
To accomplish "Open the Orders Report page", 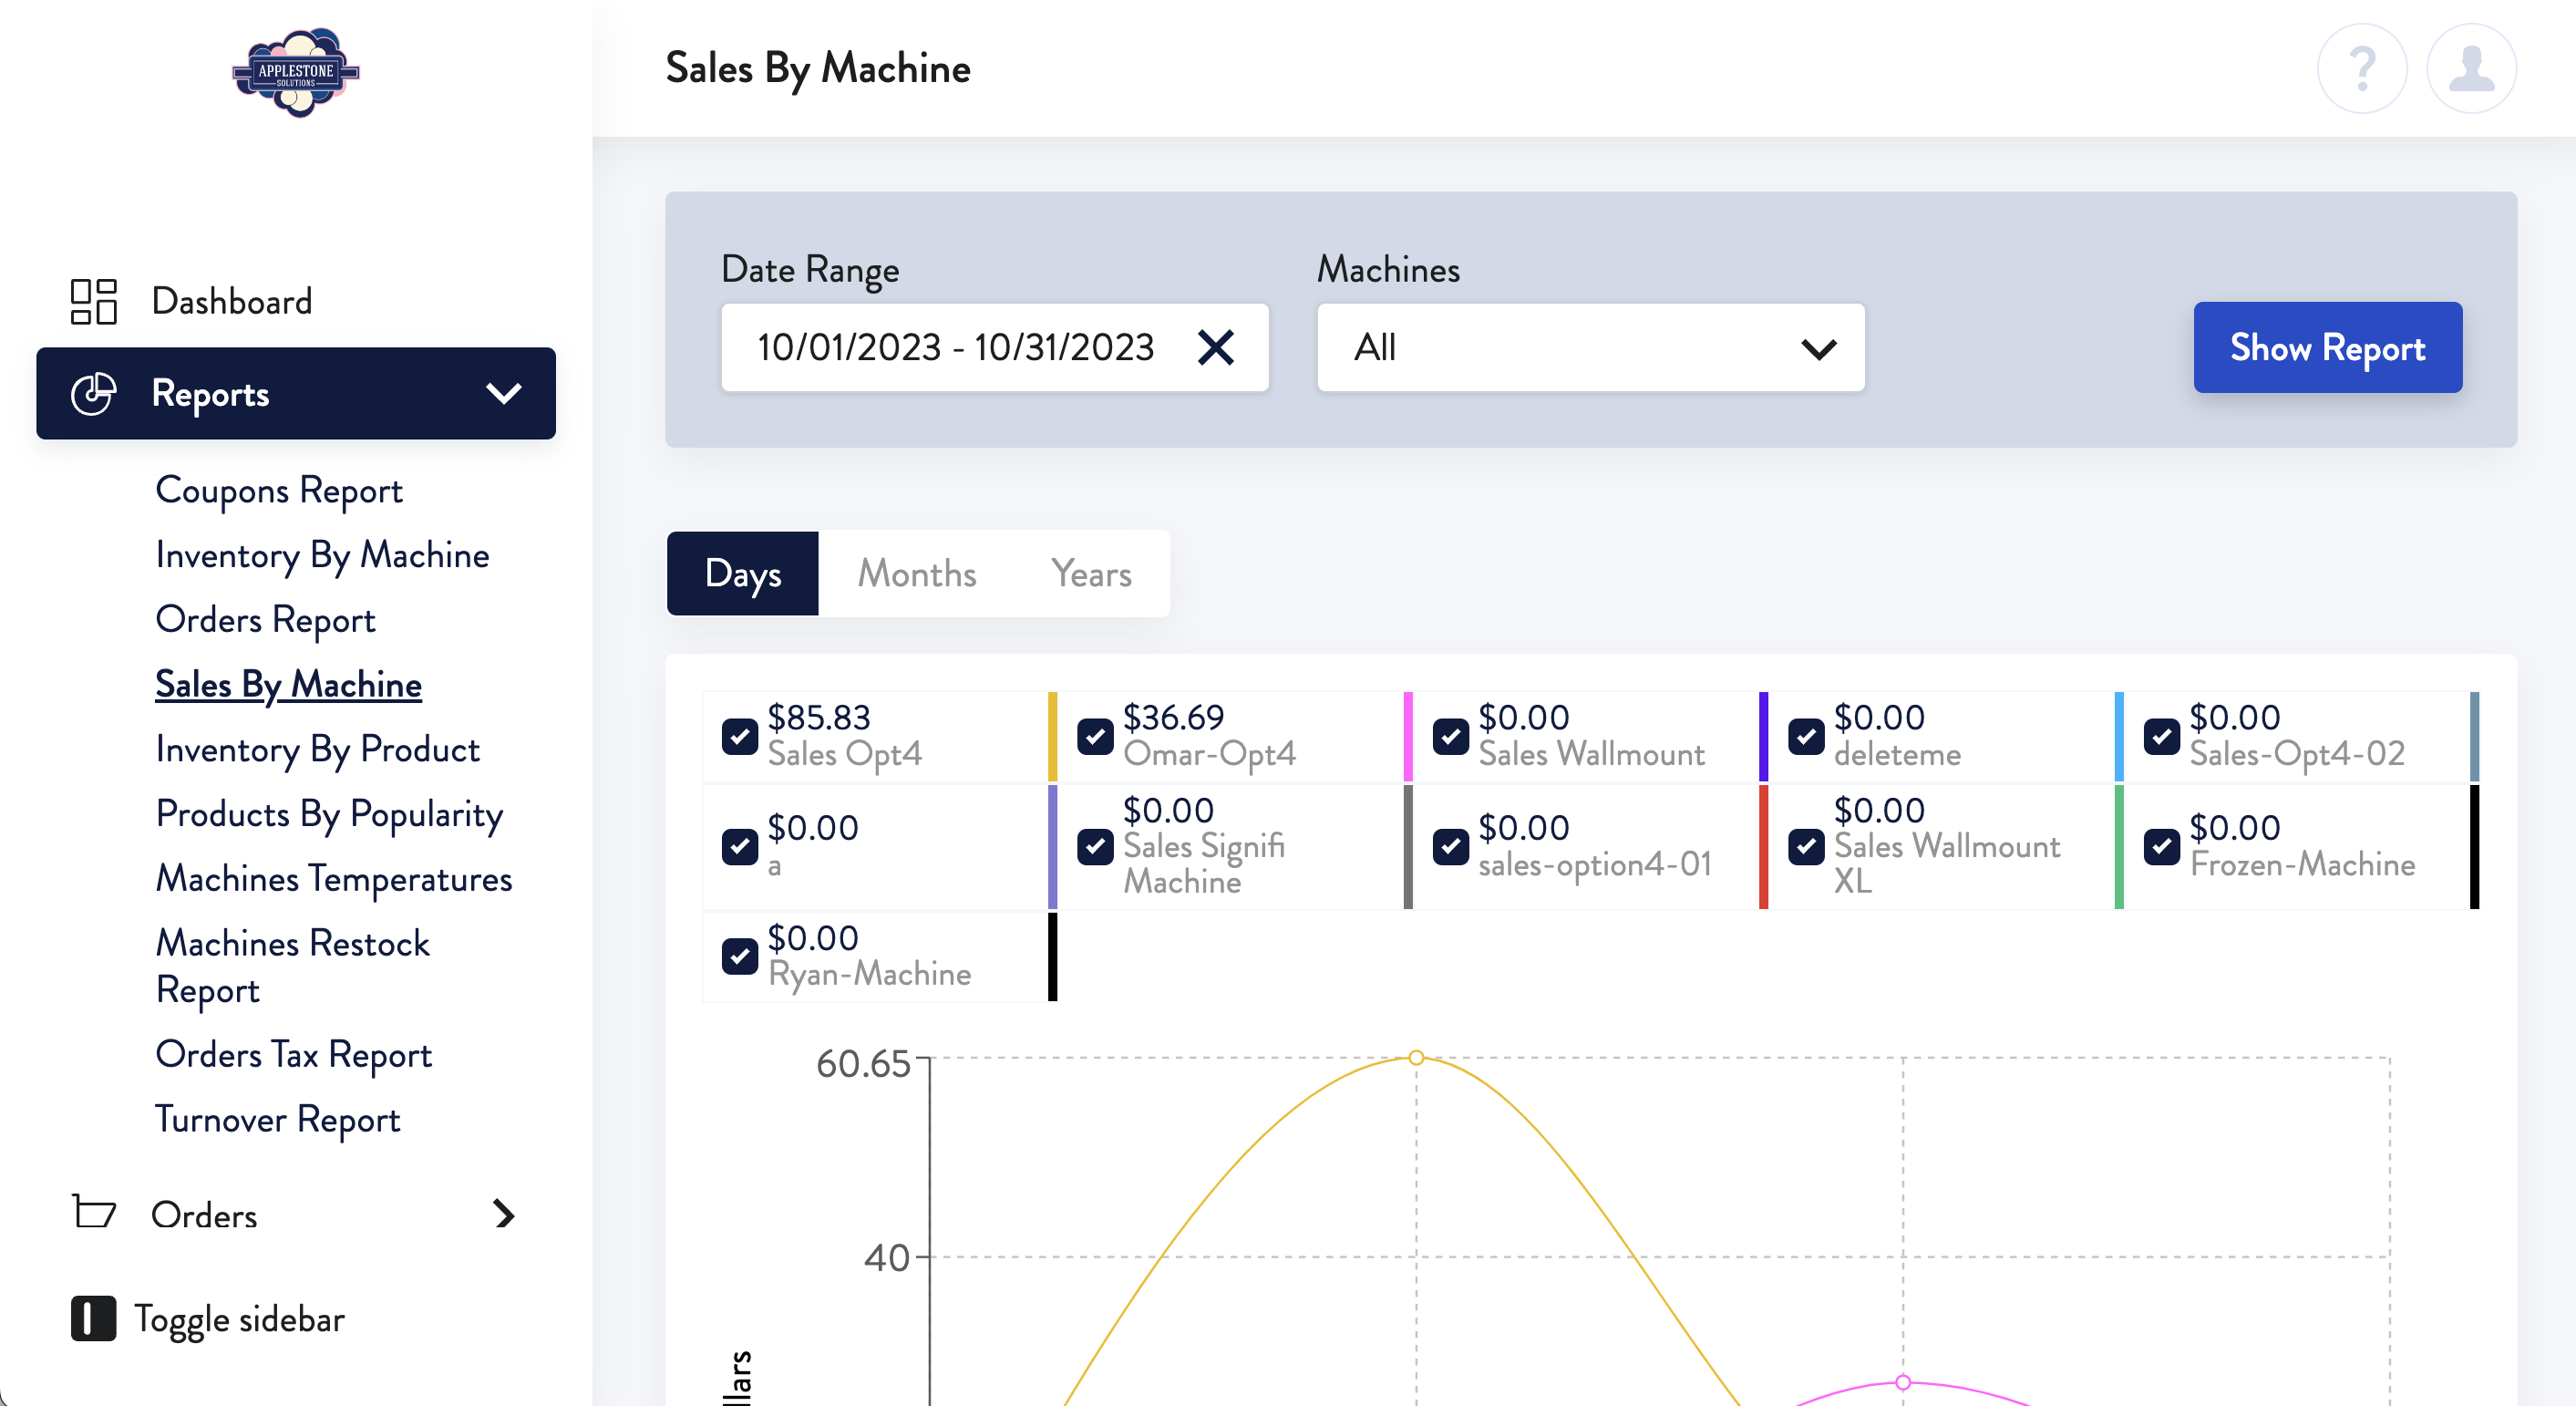I will (x=265, y=620).
